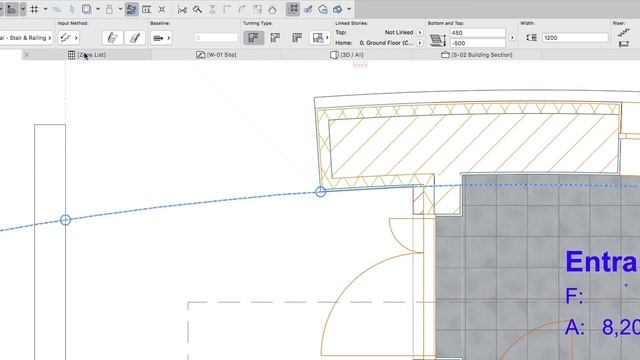
Task: Click the blue zone area value 'A: 8,20'
Action: coord(602,327)
